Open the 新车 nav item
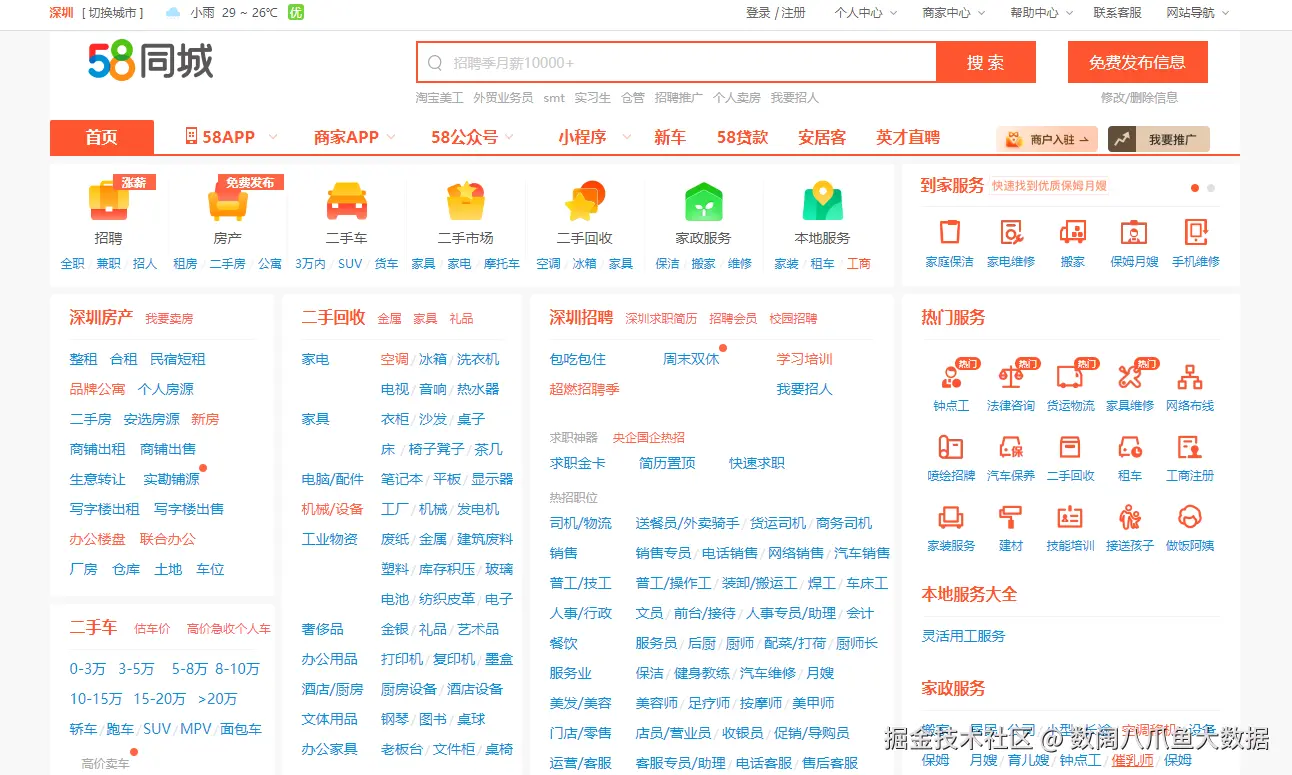 pos(670,137)
